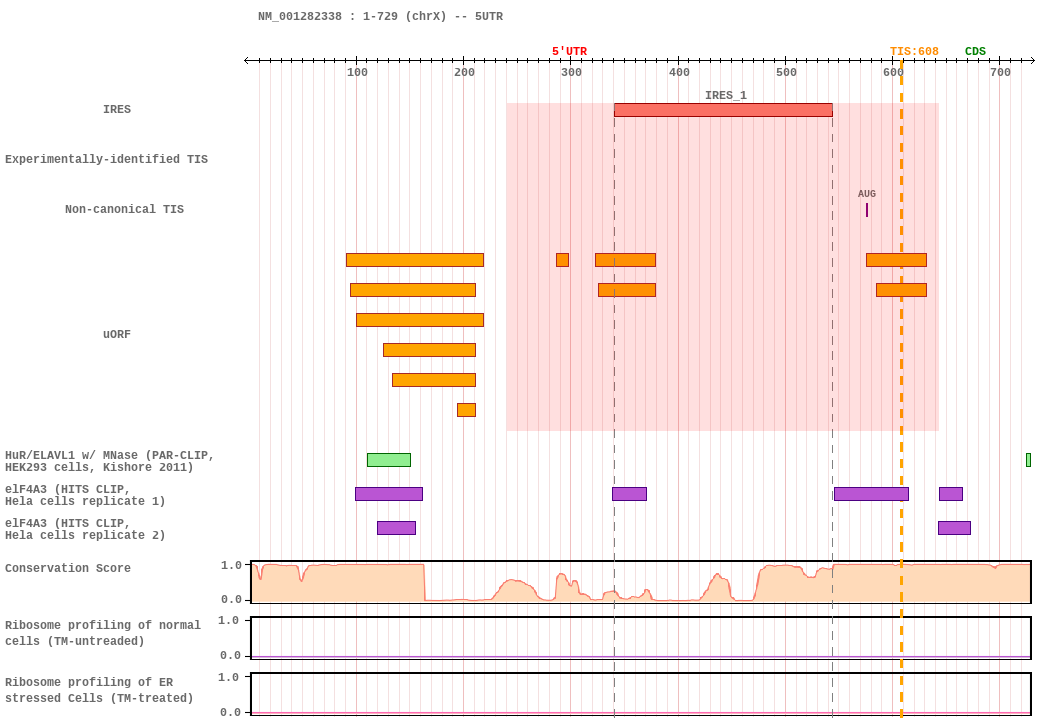Click the IRES track label
The image size is (1050, 726).
click(117, 109)
